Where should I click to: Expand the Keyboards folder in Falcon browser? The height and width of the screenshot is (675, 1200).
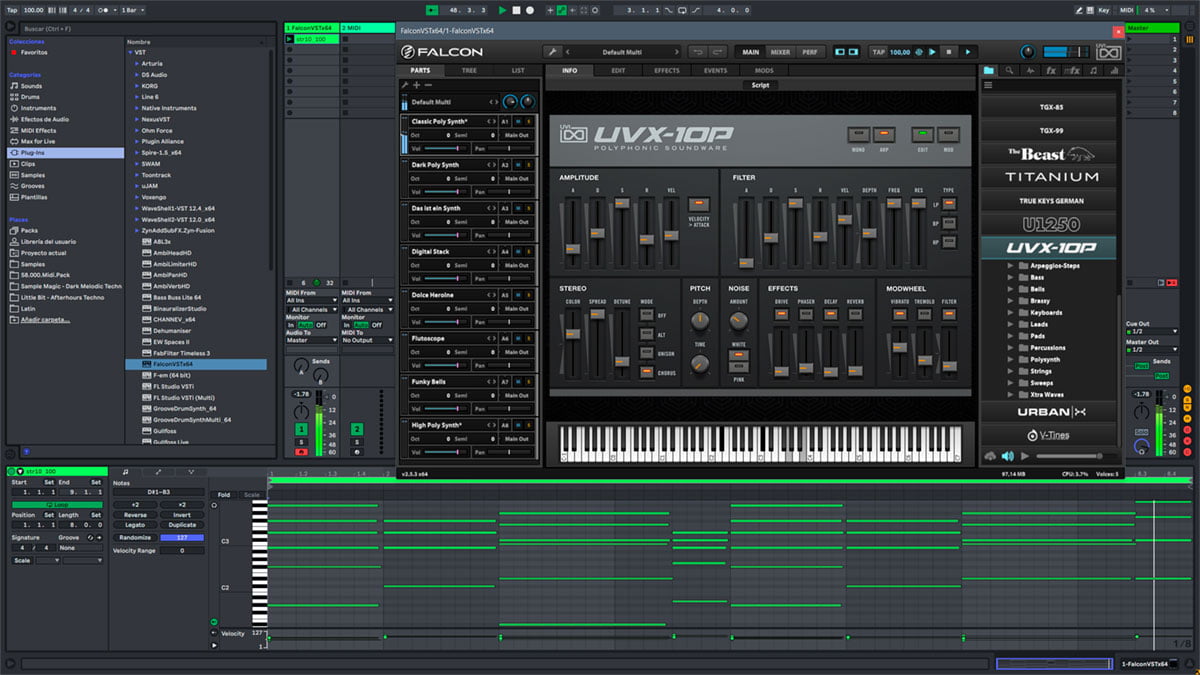pos(1011,313)
